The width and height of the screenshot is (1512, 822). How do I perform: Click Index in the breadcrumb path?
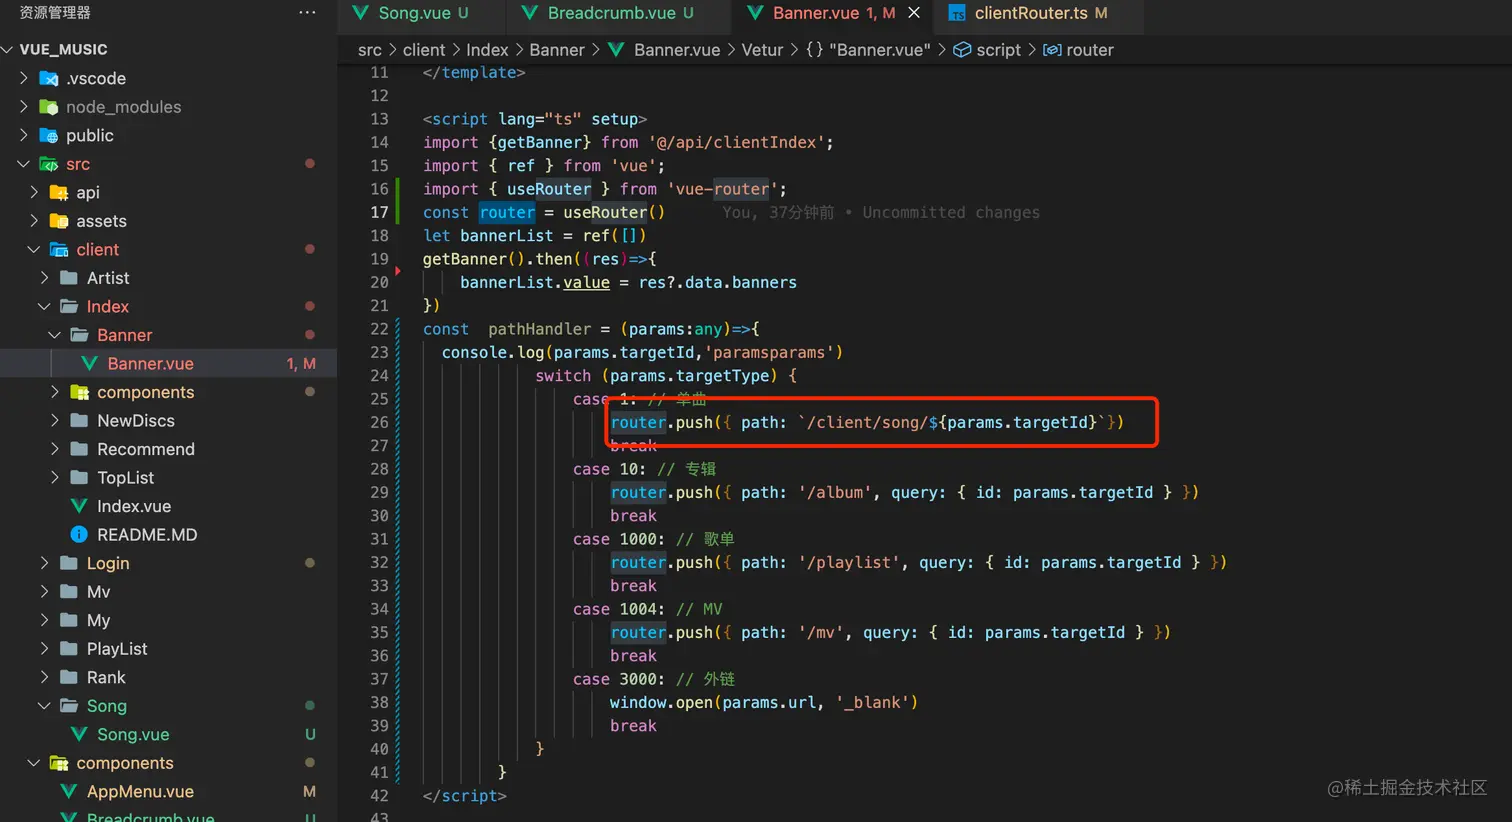(487, 50)
